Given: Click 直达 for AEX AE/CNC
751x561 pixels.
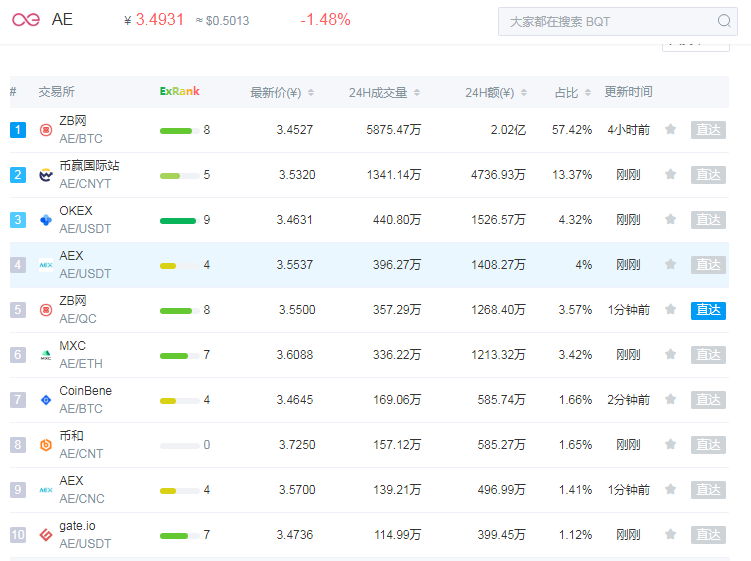Looking at the screenshot, I should pos(708,490).
